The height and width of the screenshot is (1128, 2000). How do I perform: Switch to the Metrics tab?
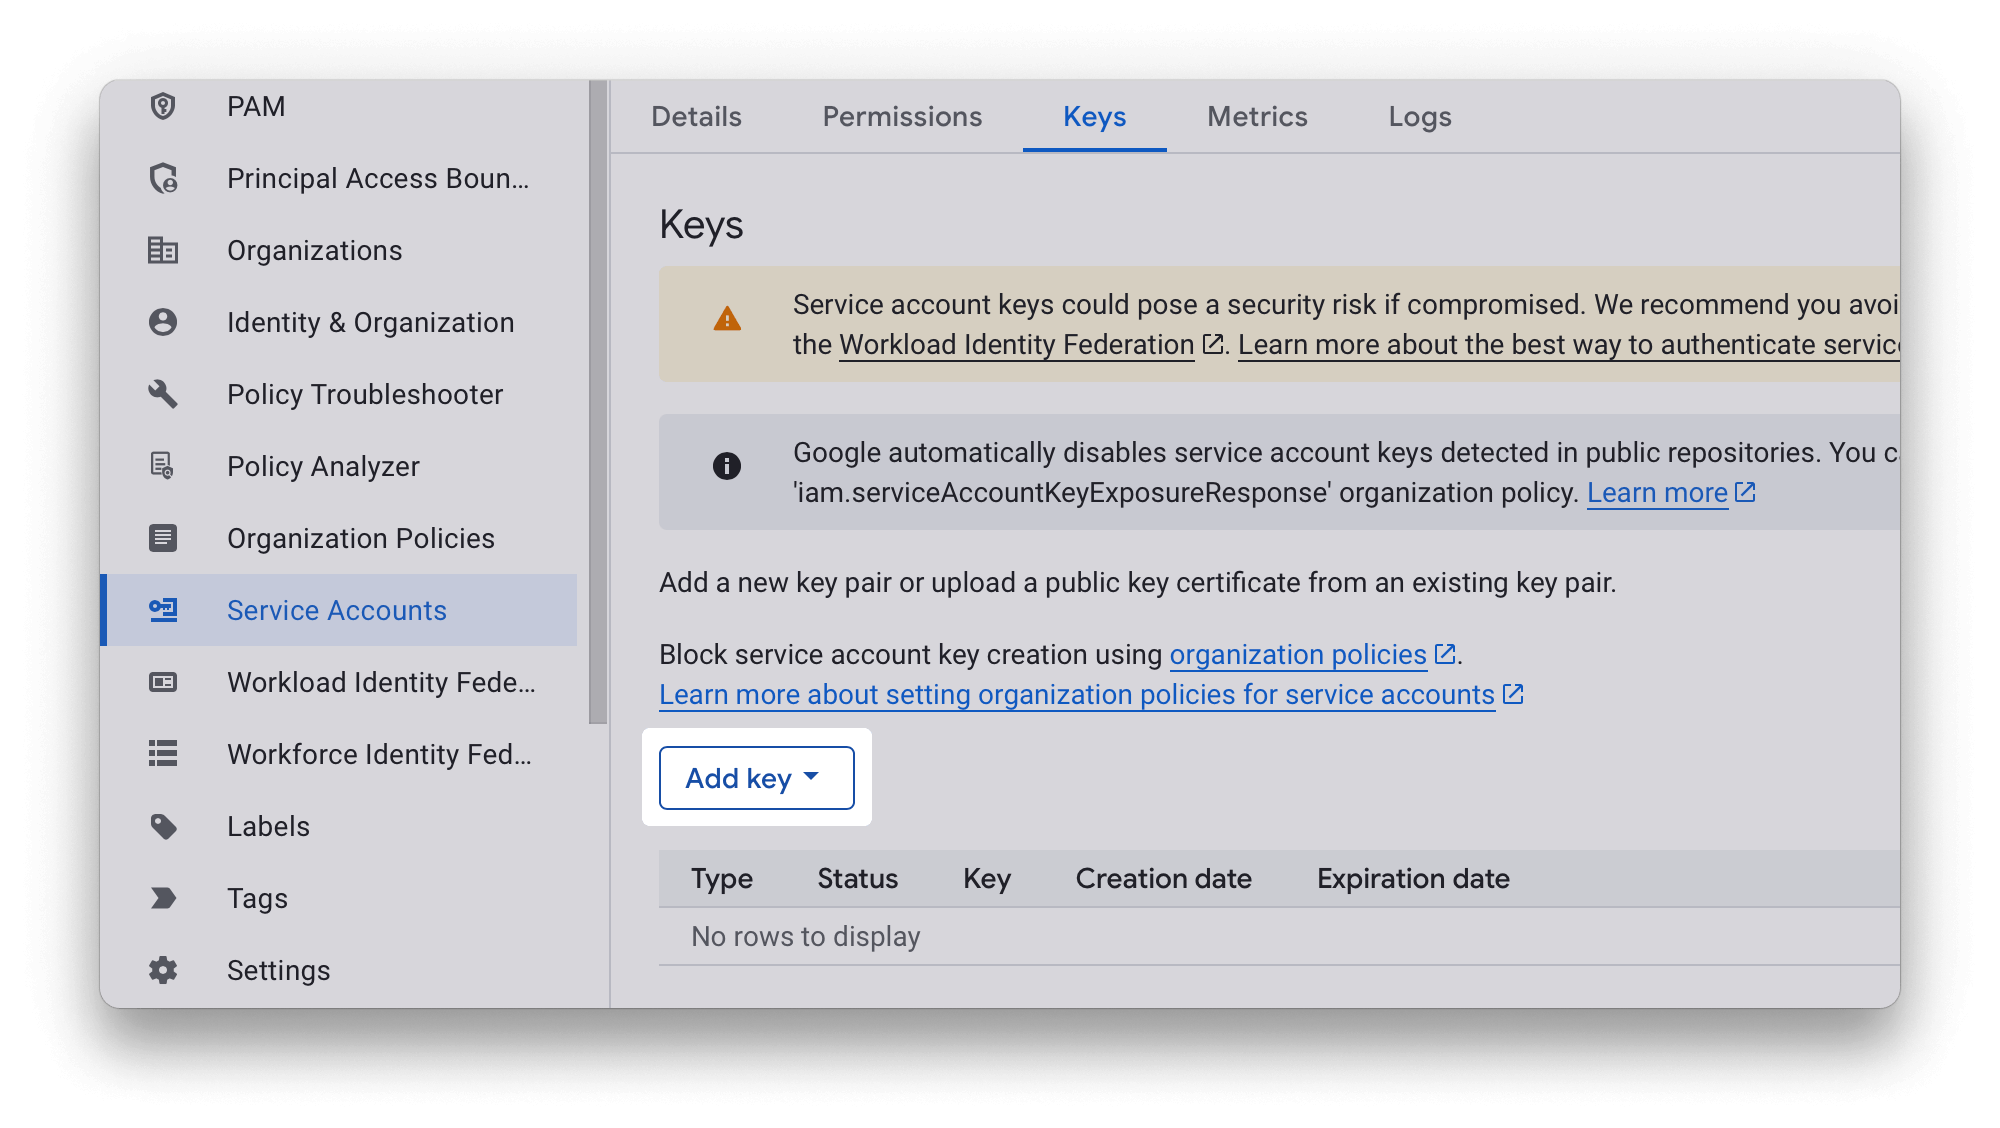click(1257, 117)
